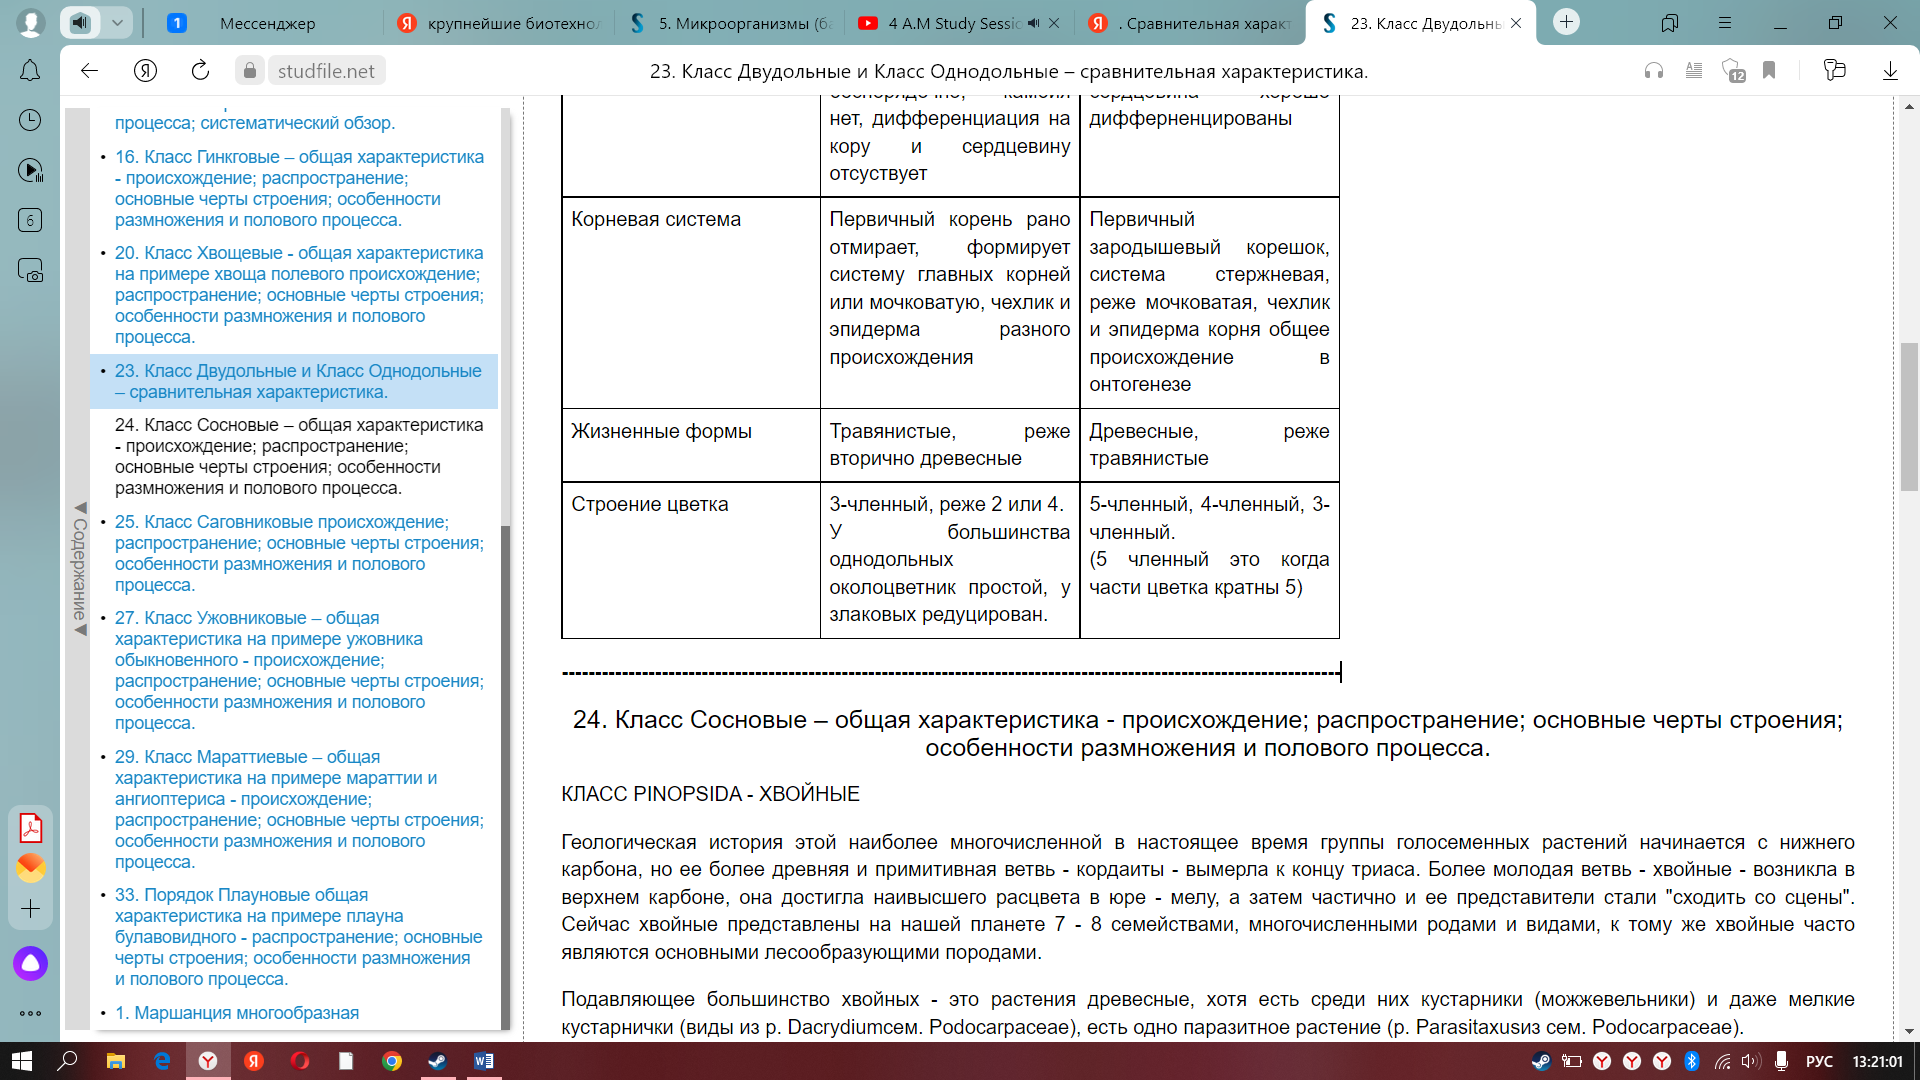Select the Корневая система table cell

tap(691, 302)
